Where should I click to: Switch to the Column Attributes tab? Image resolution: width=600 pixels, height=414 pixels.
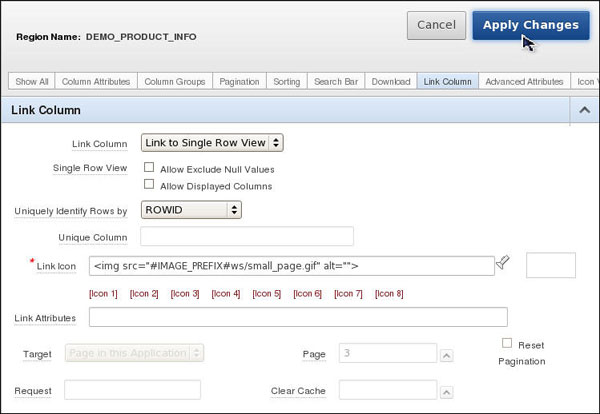(94, 81)
